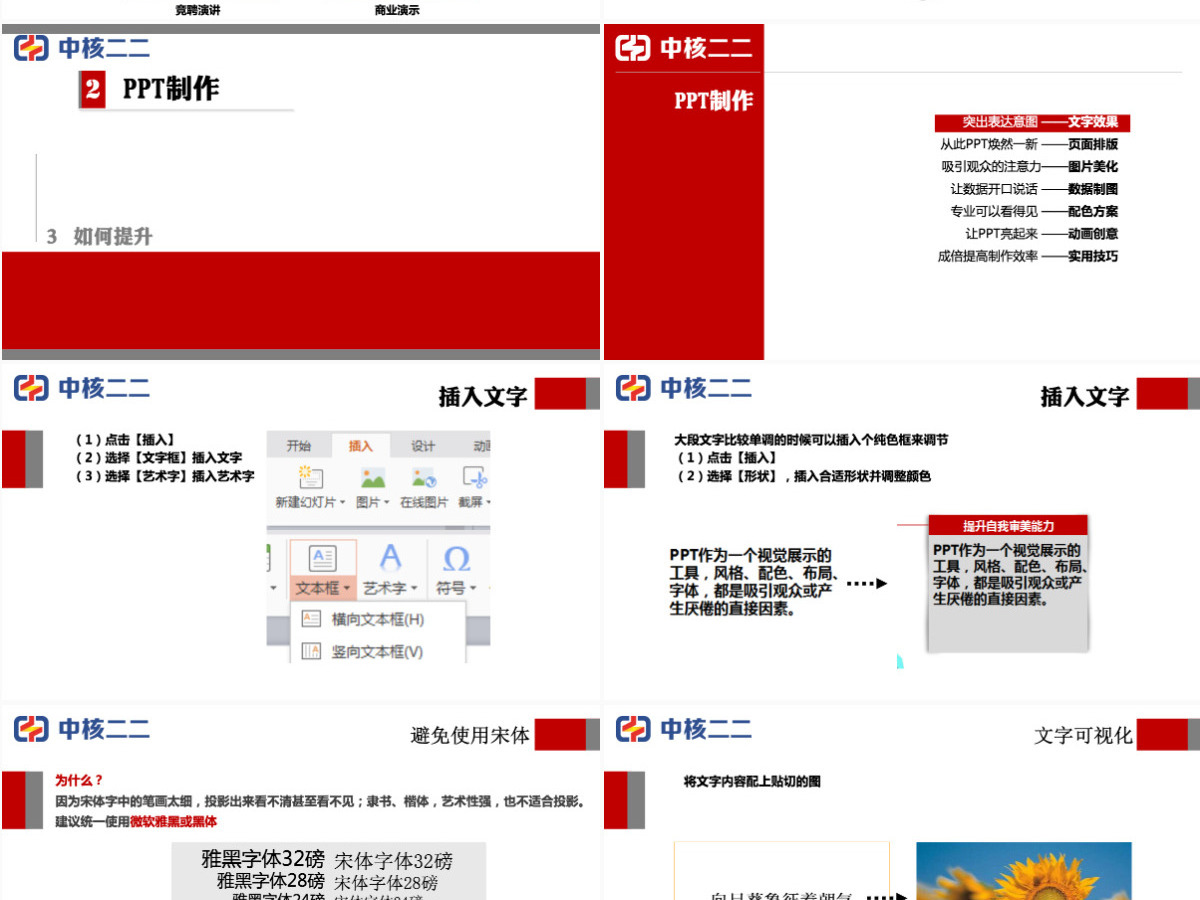Click the 艺术字 WordArt letter A icon

(x=391, y=558)
